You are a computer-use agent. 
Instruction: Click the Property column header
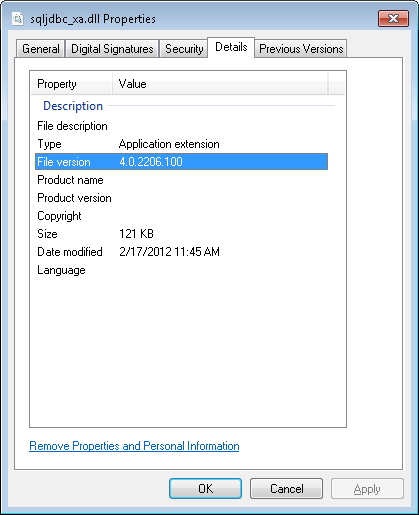coord(72,84)
